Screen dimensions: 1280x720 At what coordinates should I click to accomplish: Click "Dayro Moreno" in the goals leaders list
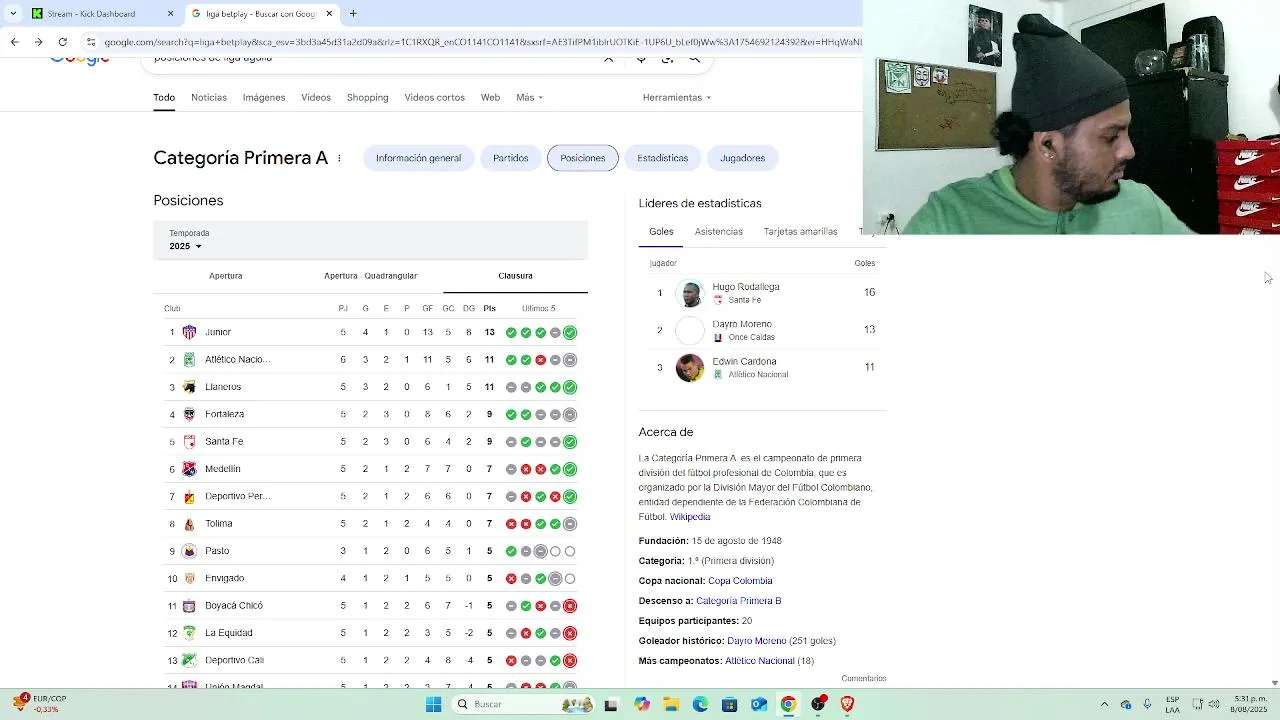click(x=742, y=324)
